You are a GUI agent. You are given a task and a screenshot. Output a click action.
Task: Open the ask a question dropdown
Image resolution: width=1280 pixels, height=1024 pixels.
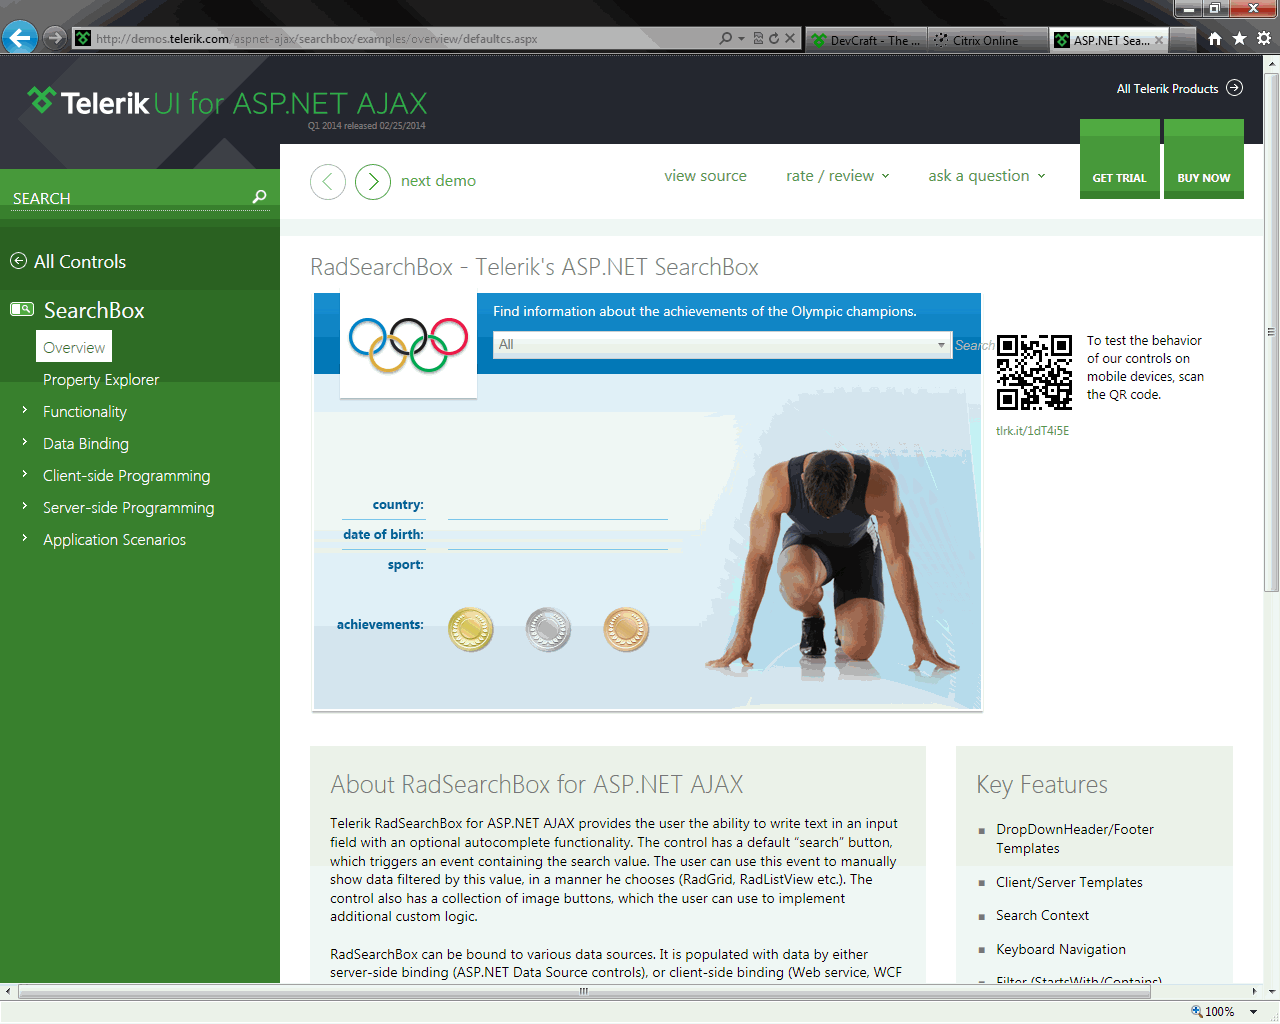(x=986, y=176)
